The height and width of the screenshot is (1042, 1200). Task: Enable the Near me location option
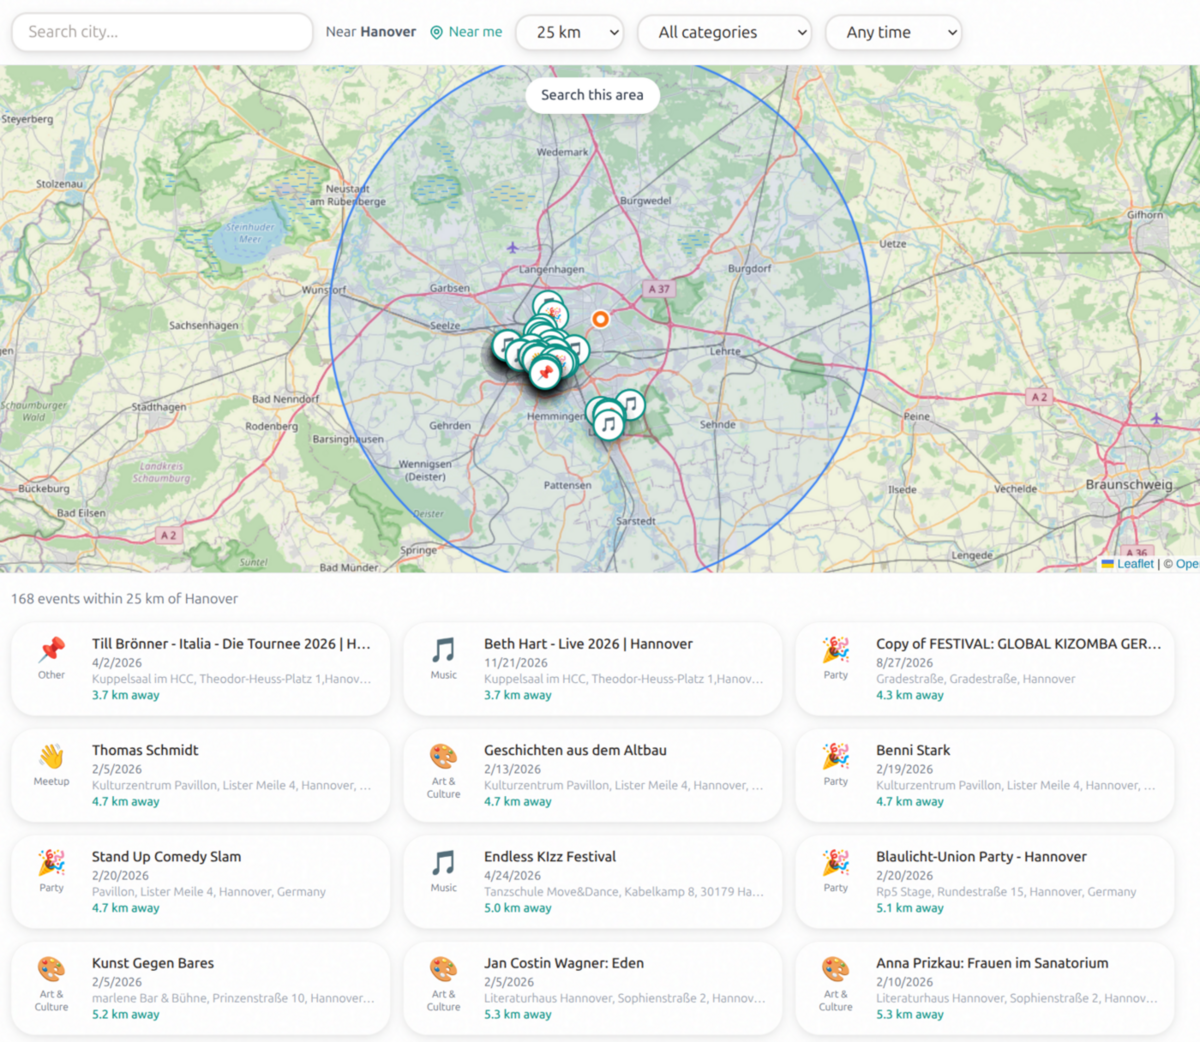point(466,32)
